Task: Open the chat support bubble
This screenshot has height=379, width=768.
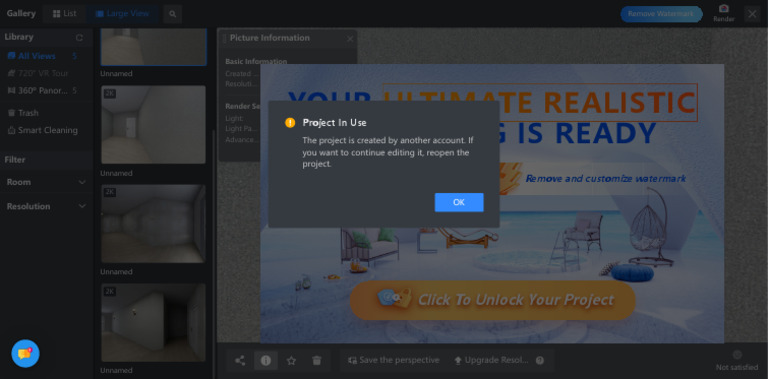Action: pos(25,353)
